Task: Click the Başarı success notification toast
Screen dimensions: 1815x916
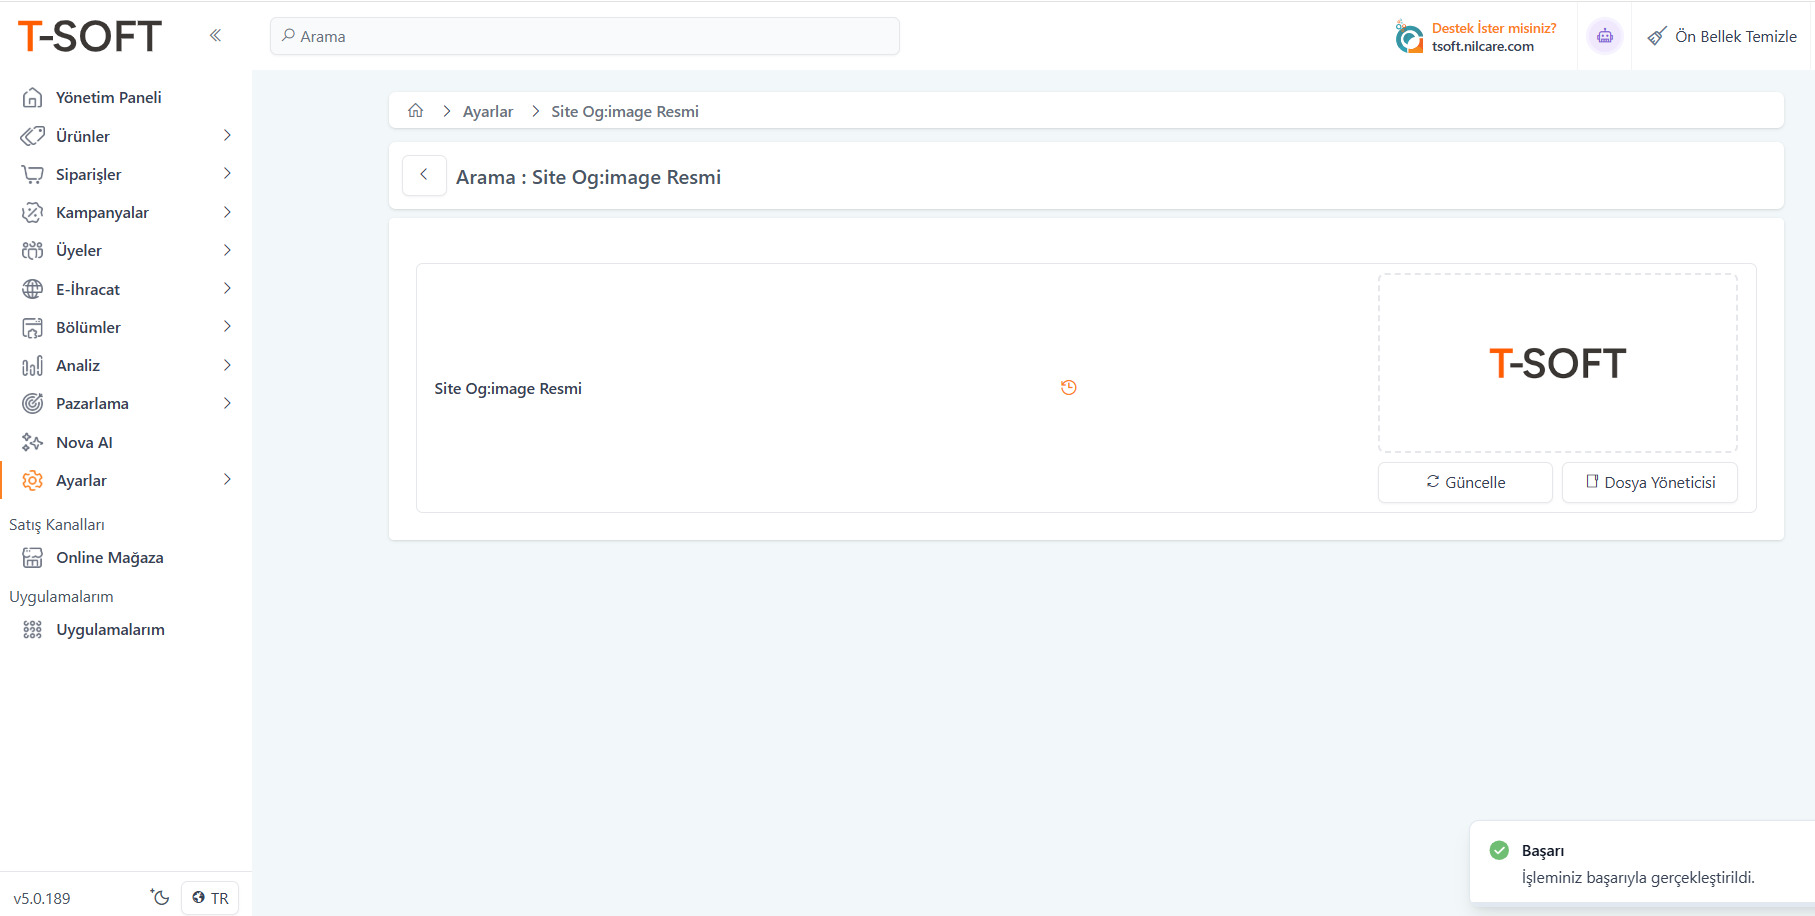Action: (1642, 862)
